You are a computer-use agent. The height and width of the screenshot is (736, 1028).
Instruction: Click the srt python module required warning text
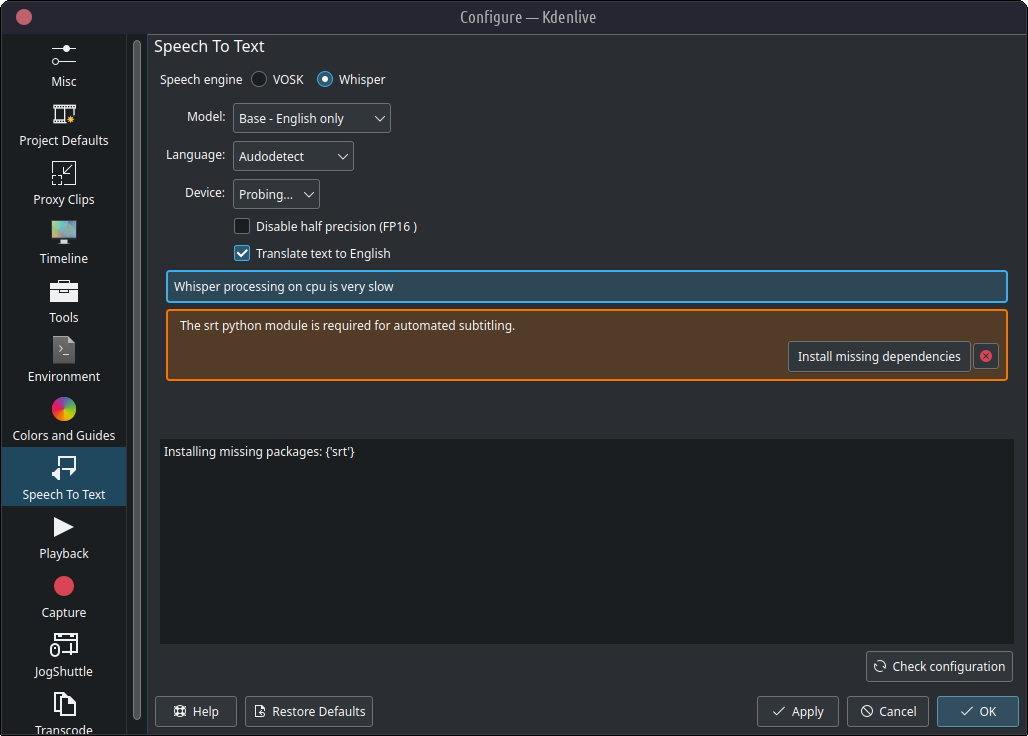click(347, 326)
